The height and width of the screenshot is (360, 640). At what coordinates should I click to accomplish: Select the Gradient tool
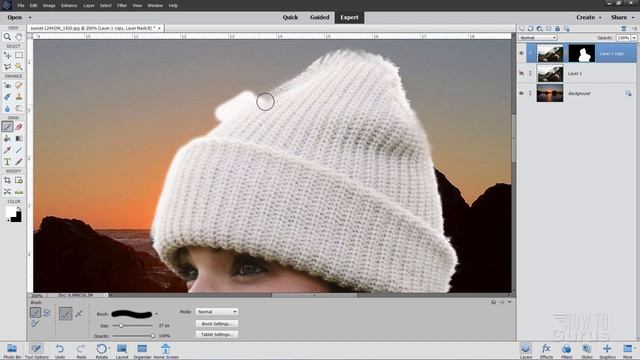tap(19, 139)
